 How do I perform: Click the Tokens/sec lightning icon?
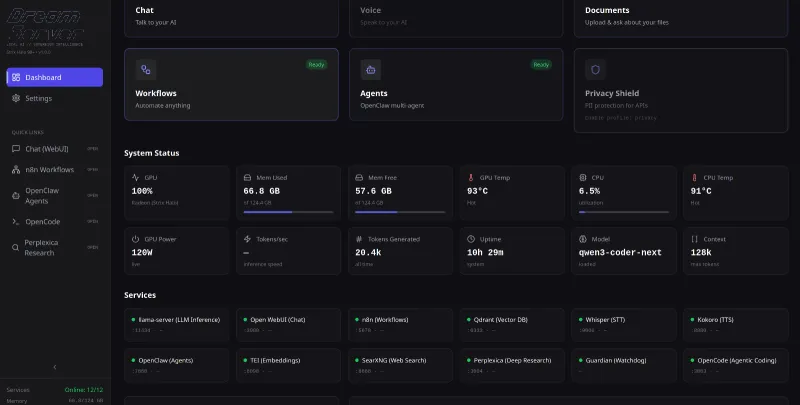[x=247, y=239]
